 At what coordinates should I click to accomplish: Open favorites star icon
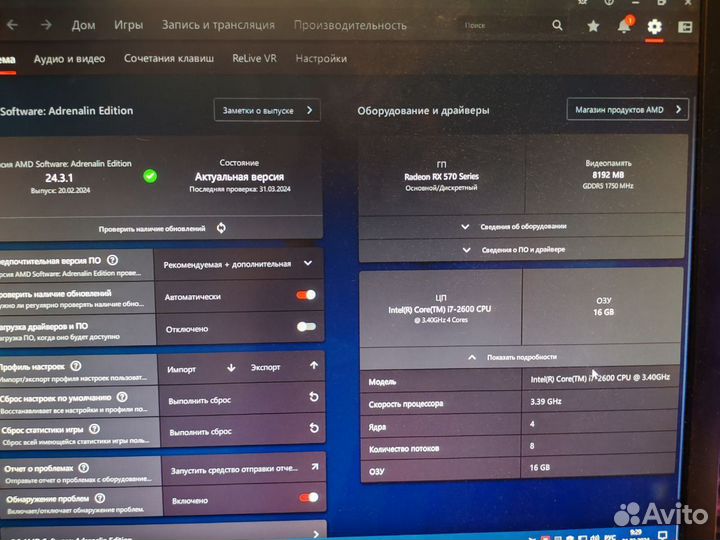point(593,26)
